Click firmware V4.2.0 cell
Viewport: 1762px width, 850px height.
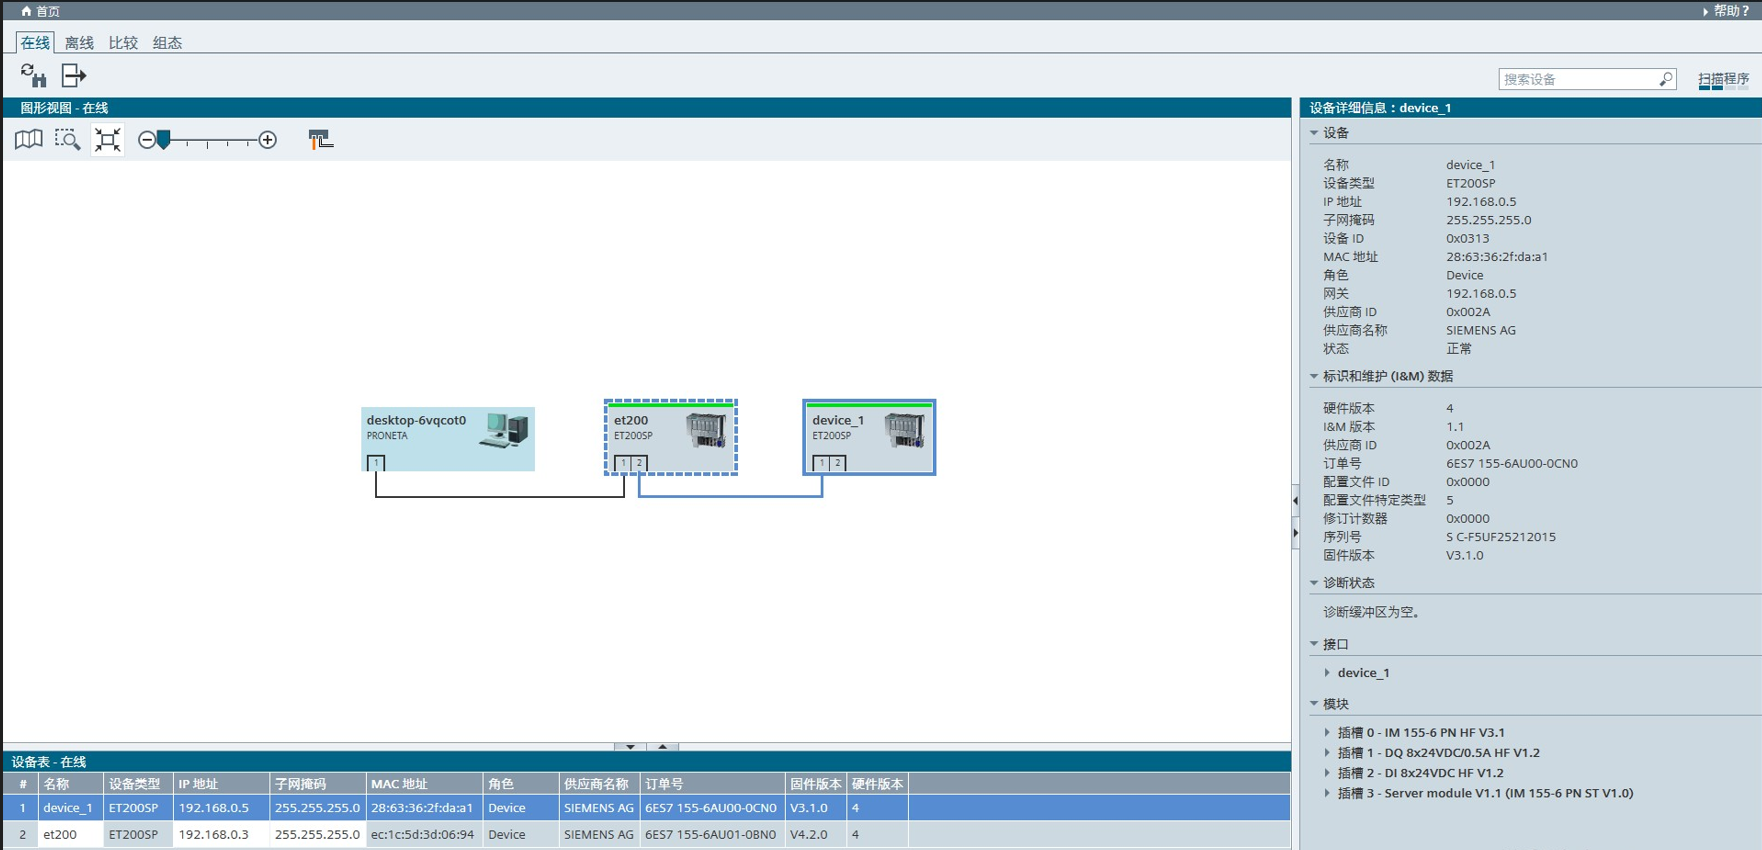click(816, 834)
